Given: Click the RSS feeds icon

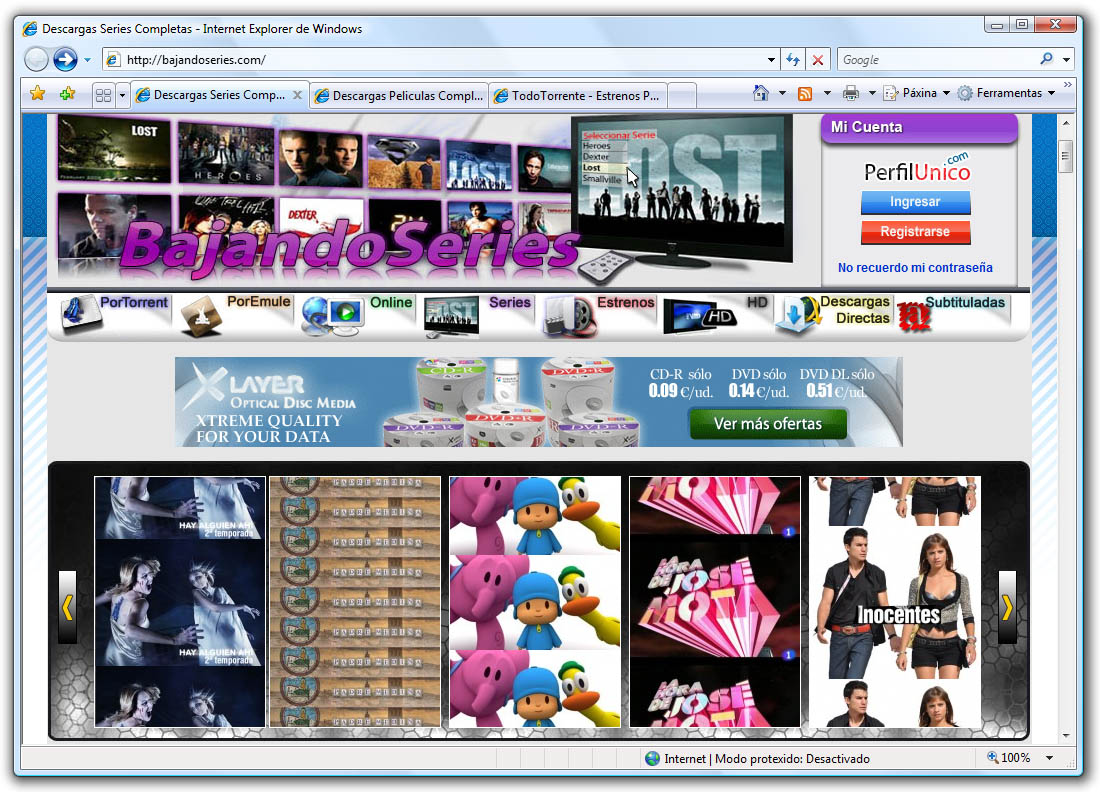Looking at the screenshot, I should (805, 93).
